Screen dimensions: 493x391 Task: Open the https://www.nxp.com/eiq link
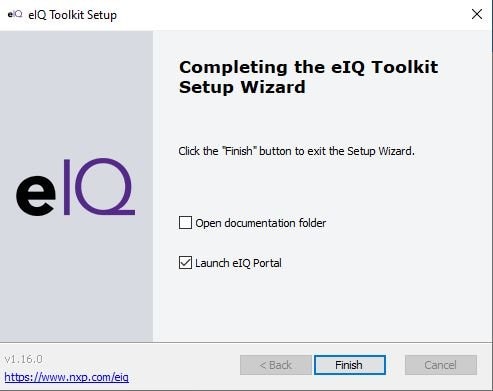click(x=67, y=377)
